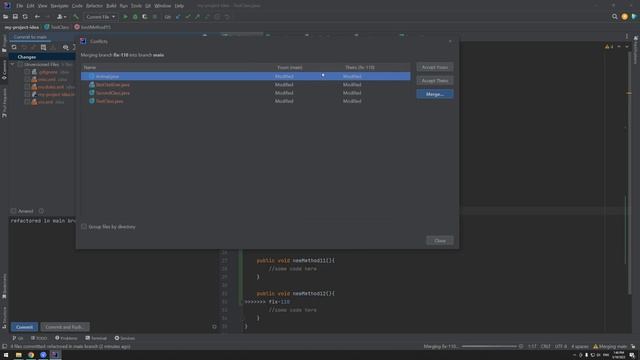Select the Commit to main tab

[x=30, y=37]
